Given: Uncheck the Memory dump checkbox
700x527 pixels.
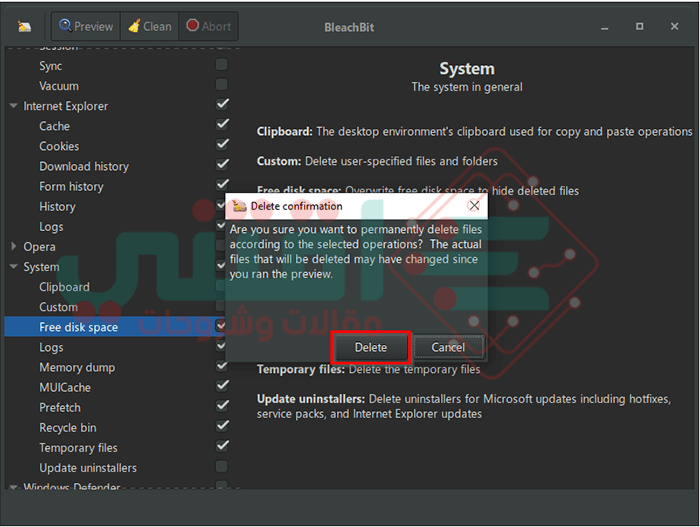Looking at the screenshot, I should (x=222, y=366).
